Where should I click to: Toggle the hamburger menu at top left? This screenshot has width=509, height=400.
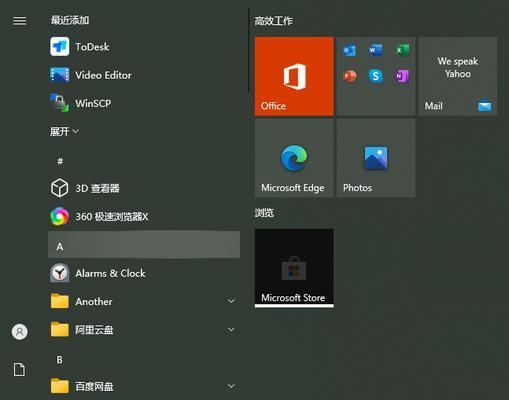[x=20, y=21]
